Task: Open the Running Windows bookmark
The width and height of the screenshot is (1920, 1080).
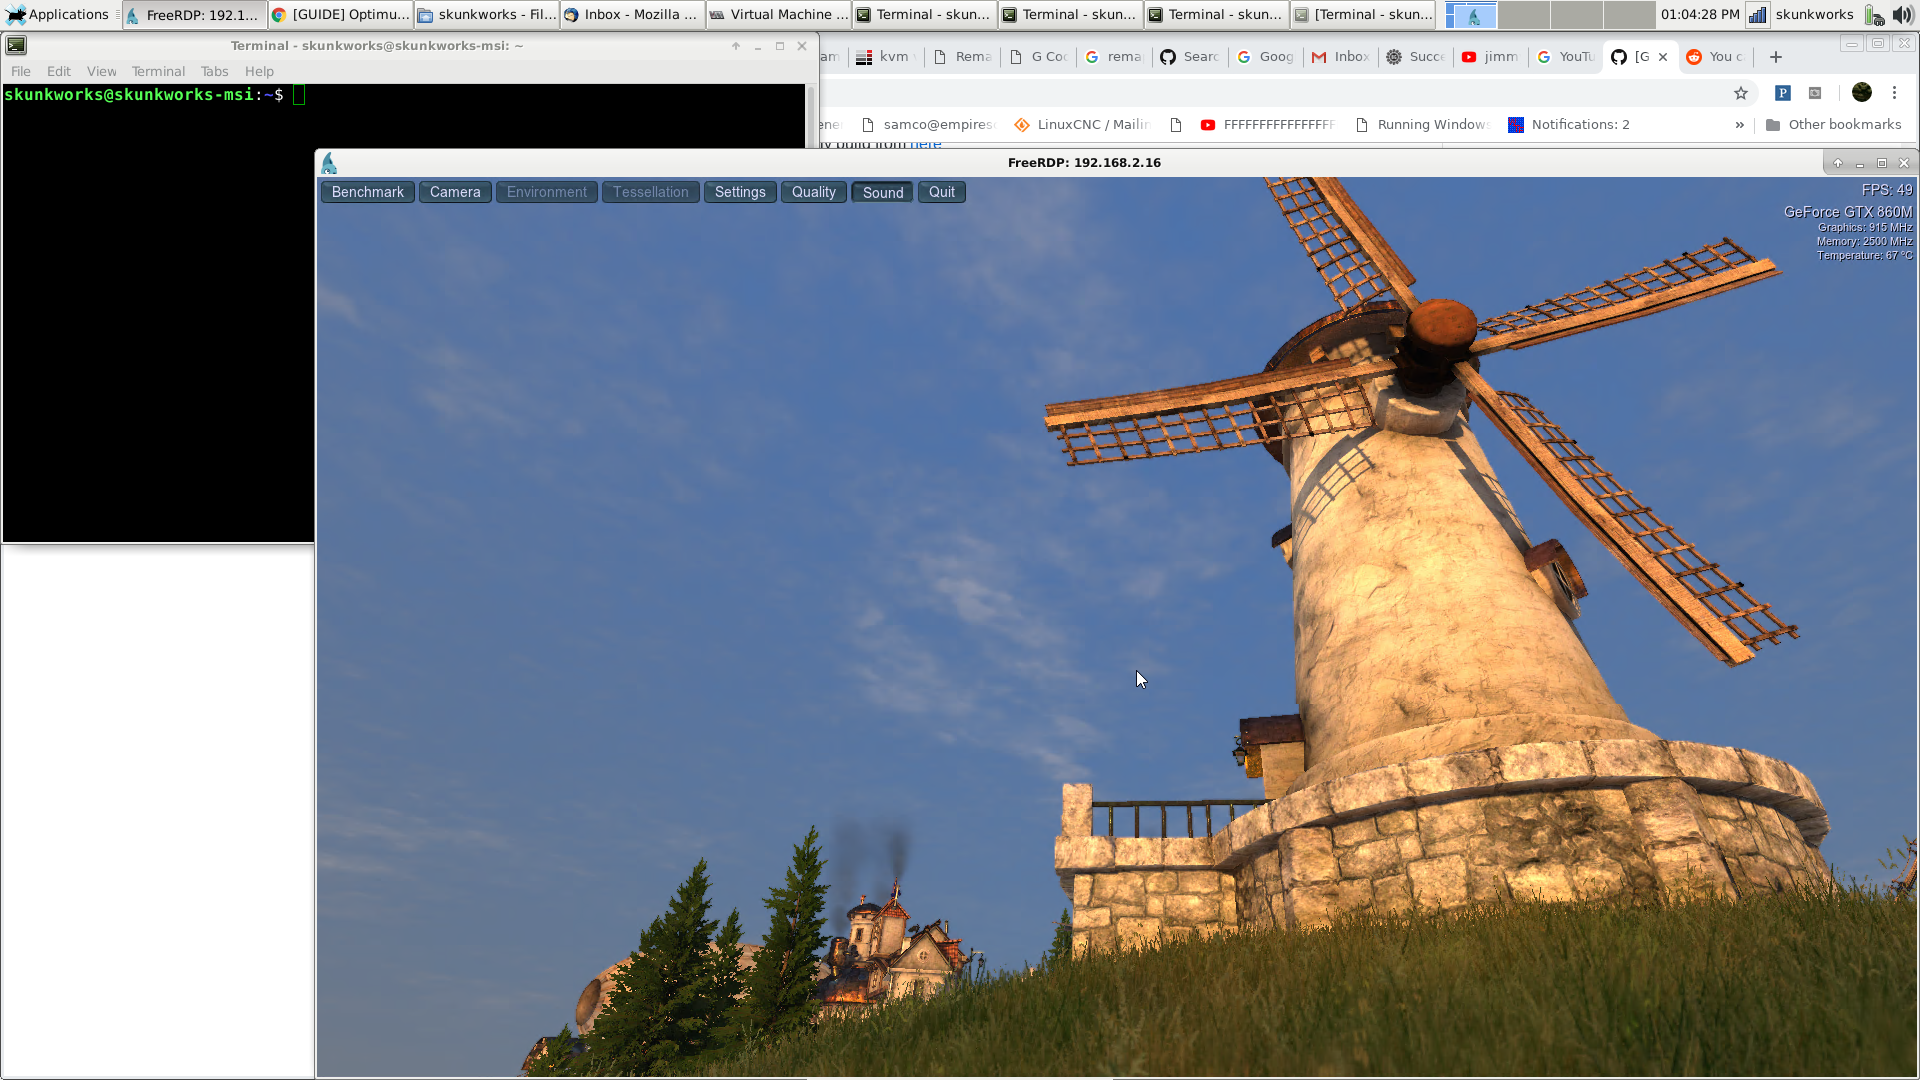Action: (1423, 125)
